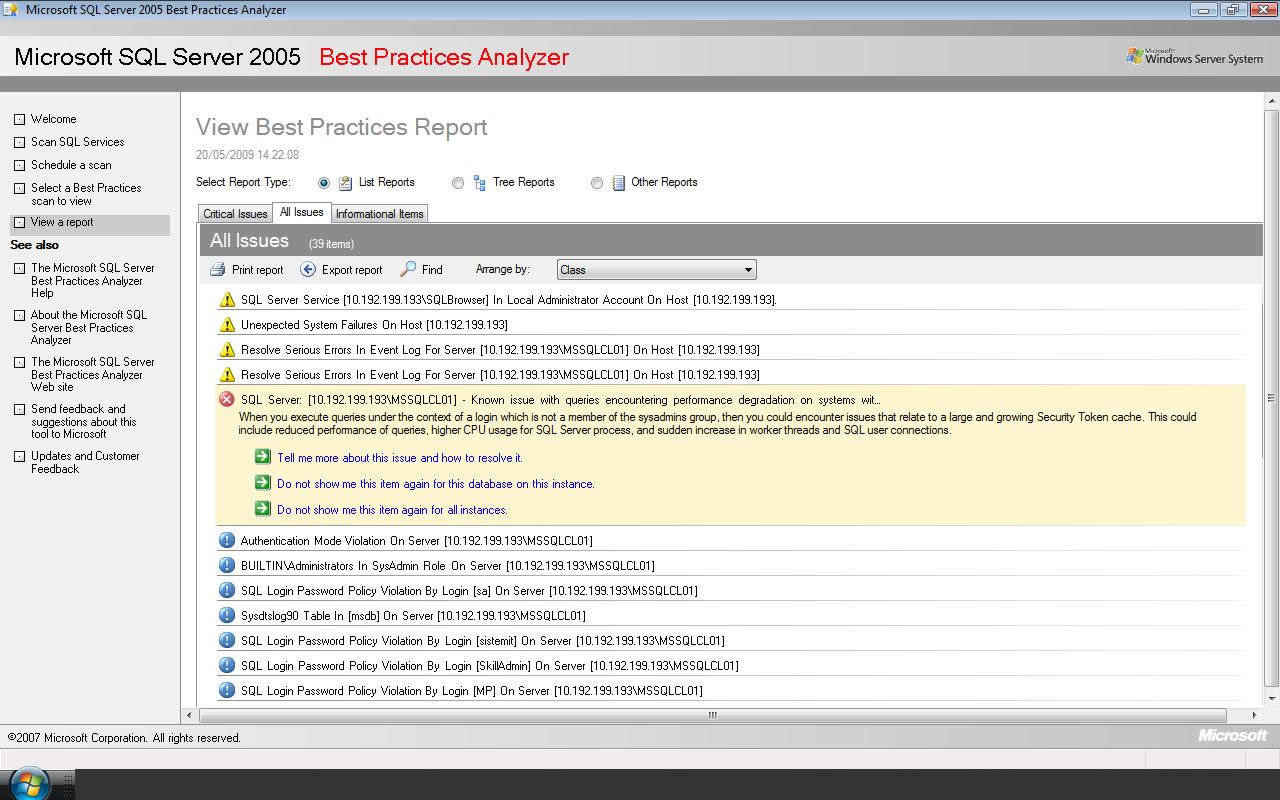Click green arrow icon beside Tell me more

tap(262, 456)
